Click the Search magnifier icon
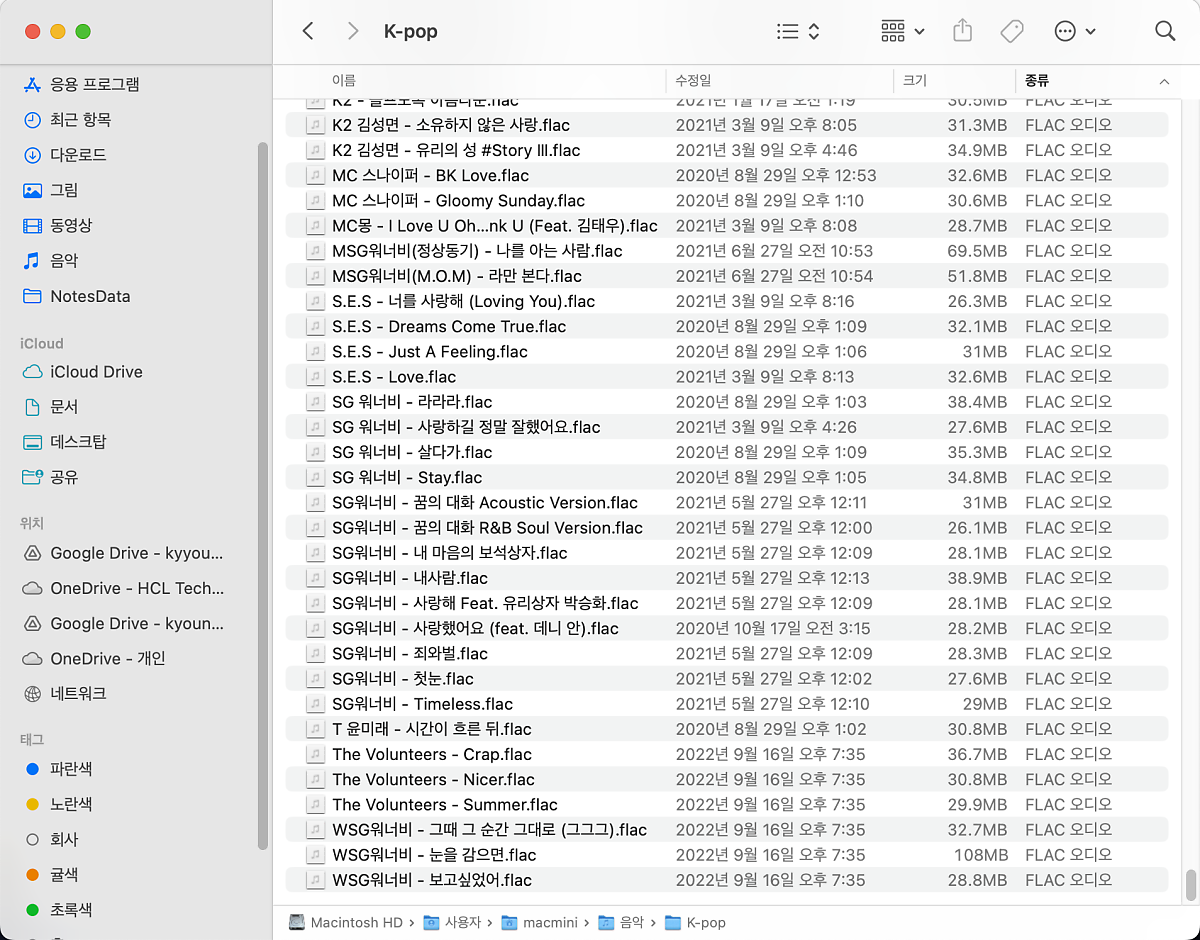Image resolution: width=1200 pixels, height=940 pixels. tap(1165, 31)
